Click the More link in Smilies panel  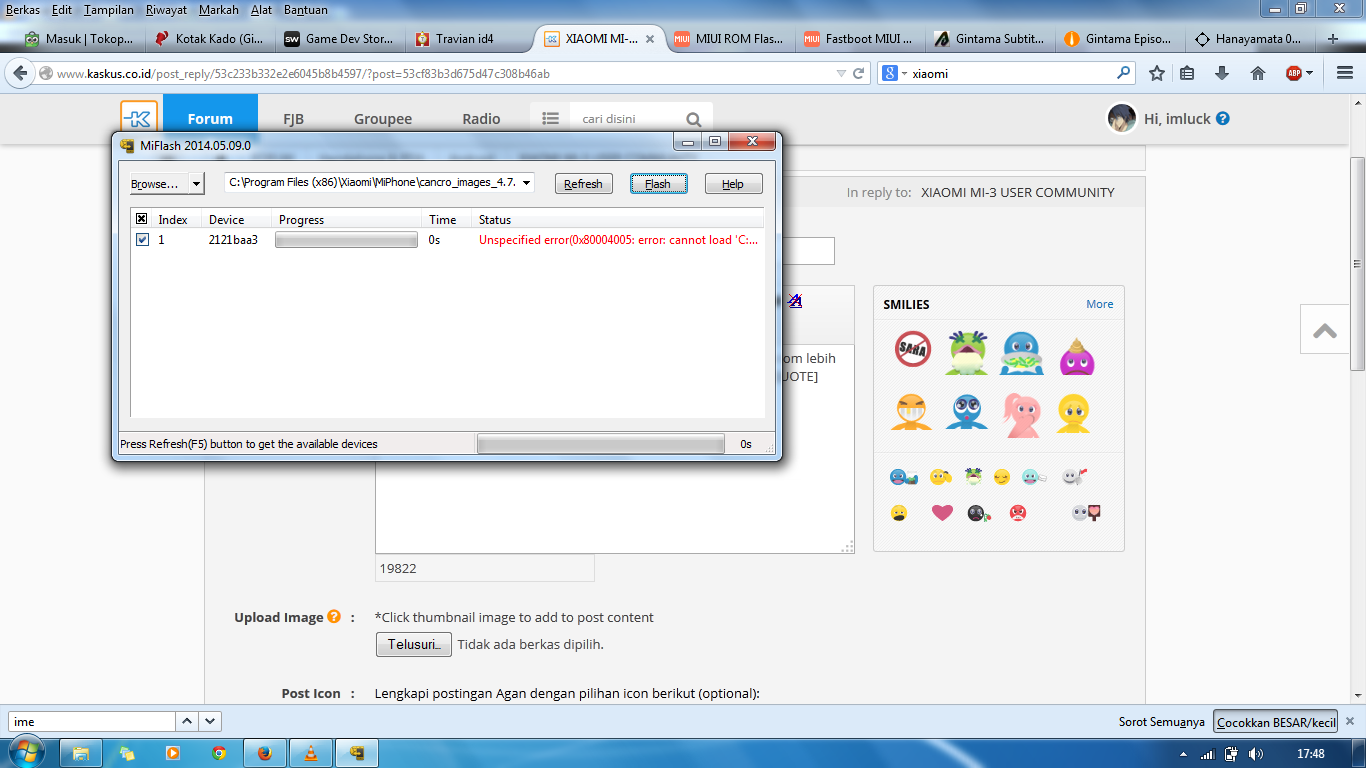1100,304
